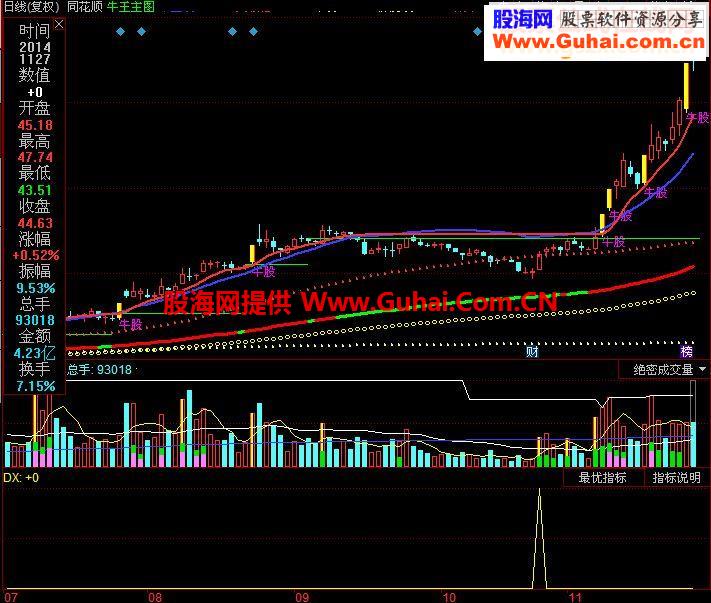Image resolution: width=711 pixels, height=603 pixels.
Task: Click the opening price 45.18
Action: click(x=35, y=125)
